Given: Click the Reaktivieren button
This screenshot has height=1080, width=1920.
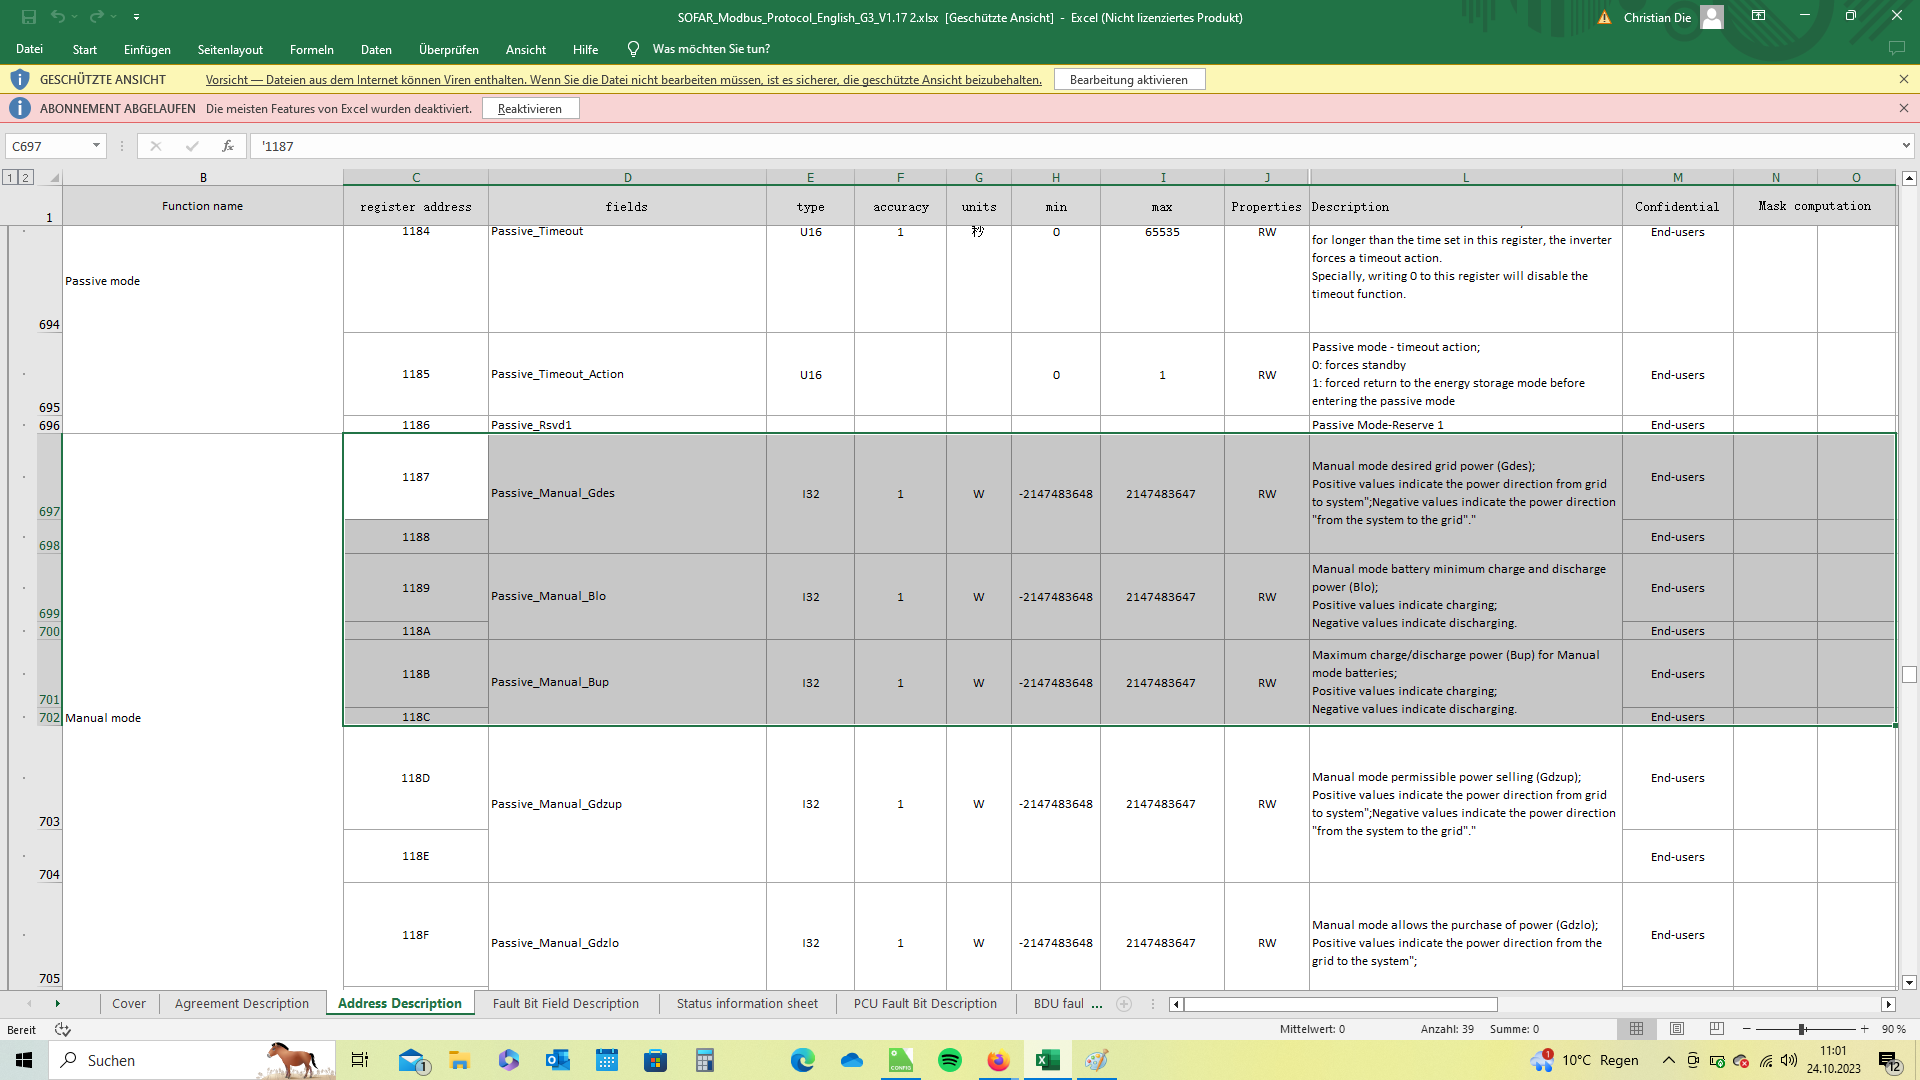Looking at the screenshot, I should pos(530,109).
